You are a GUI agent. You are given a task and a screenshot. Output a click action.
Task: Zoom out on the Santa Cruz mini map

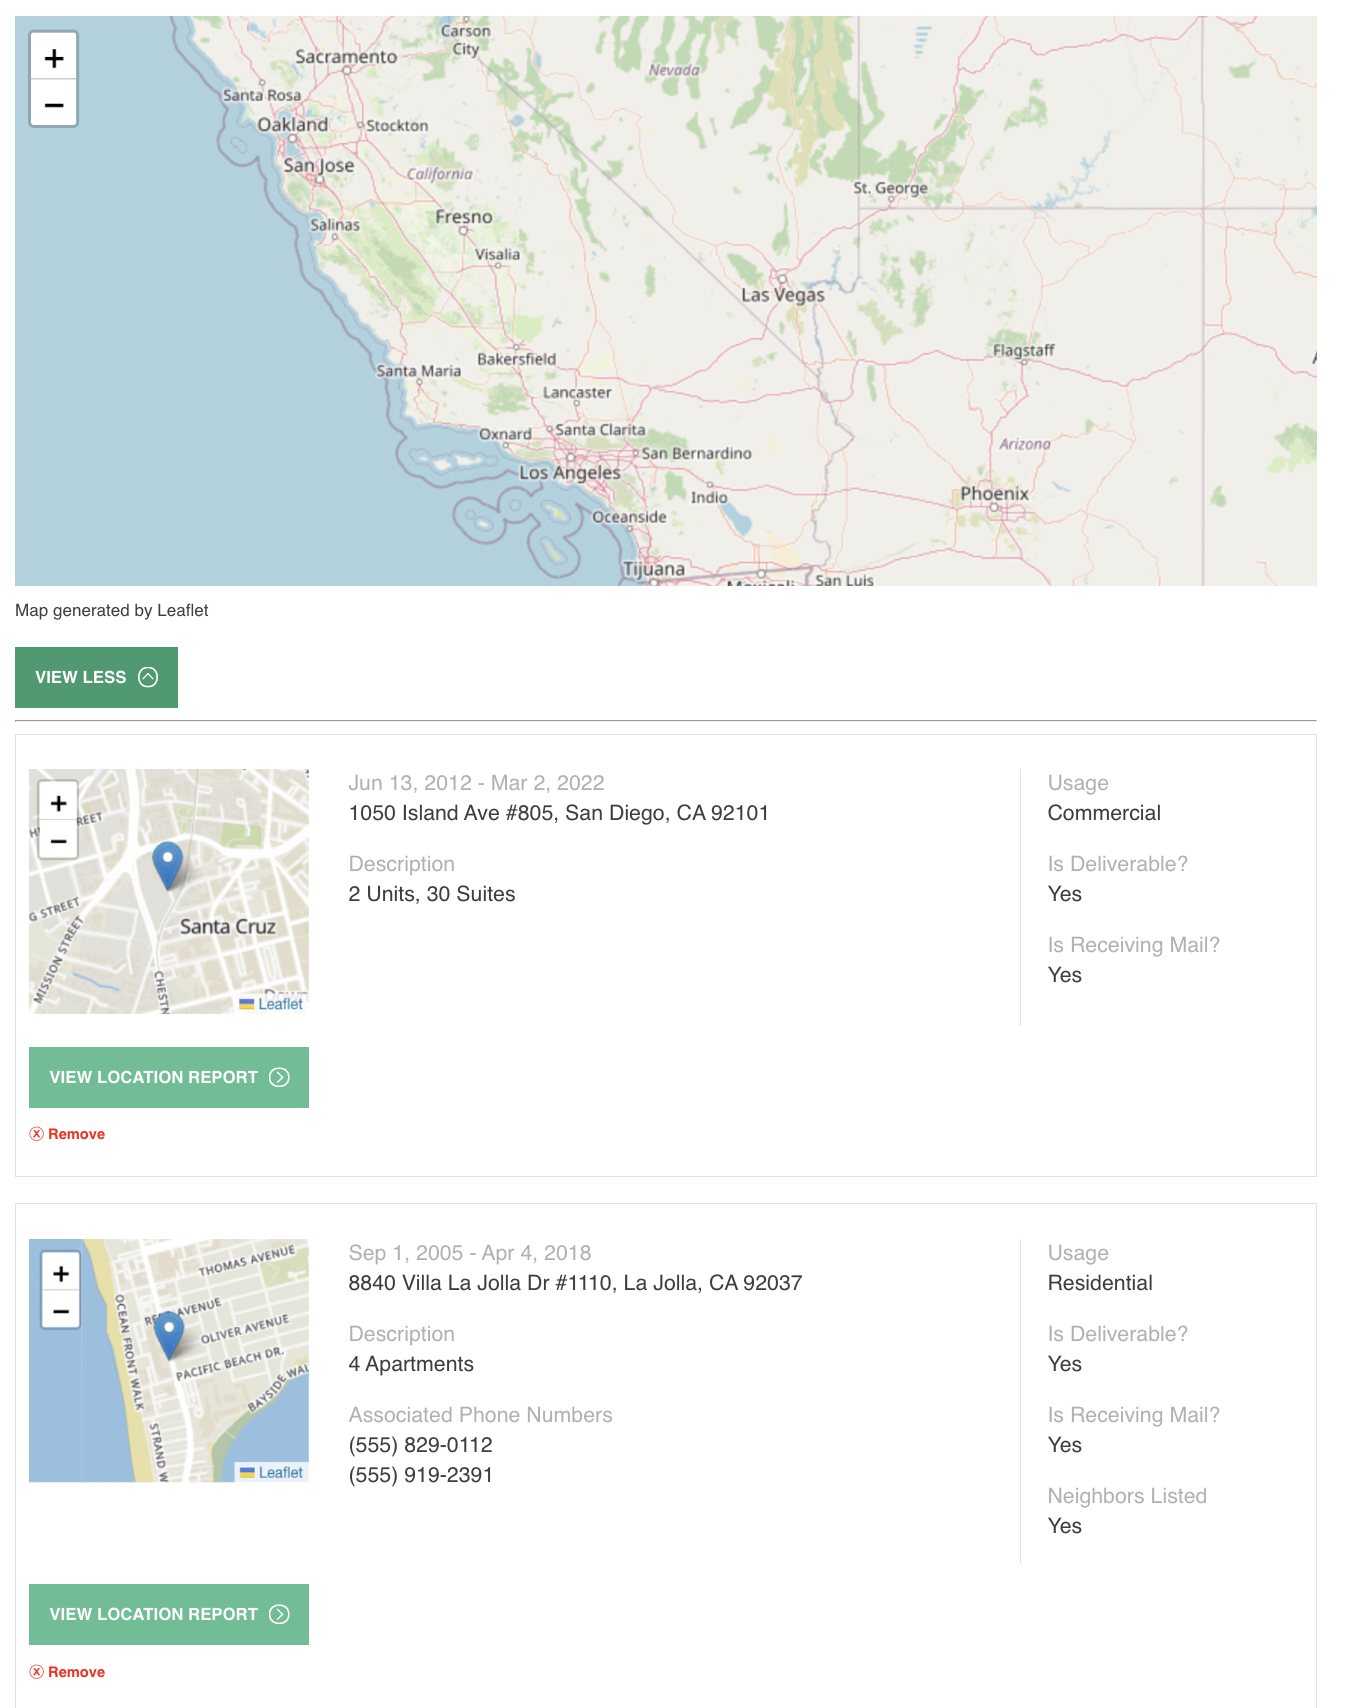(x=59, y=841)
